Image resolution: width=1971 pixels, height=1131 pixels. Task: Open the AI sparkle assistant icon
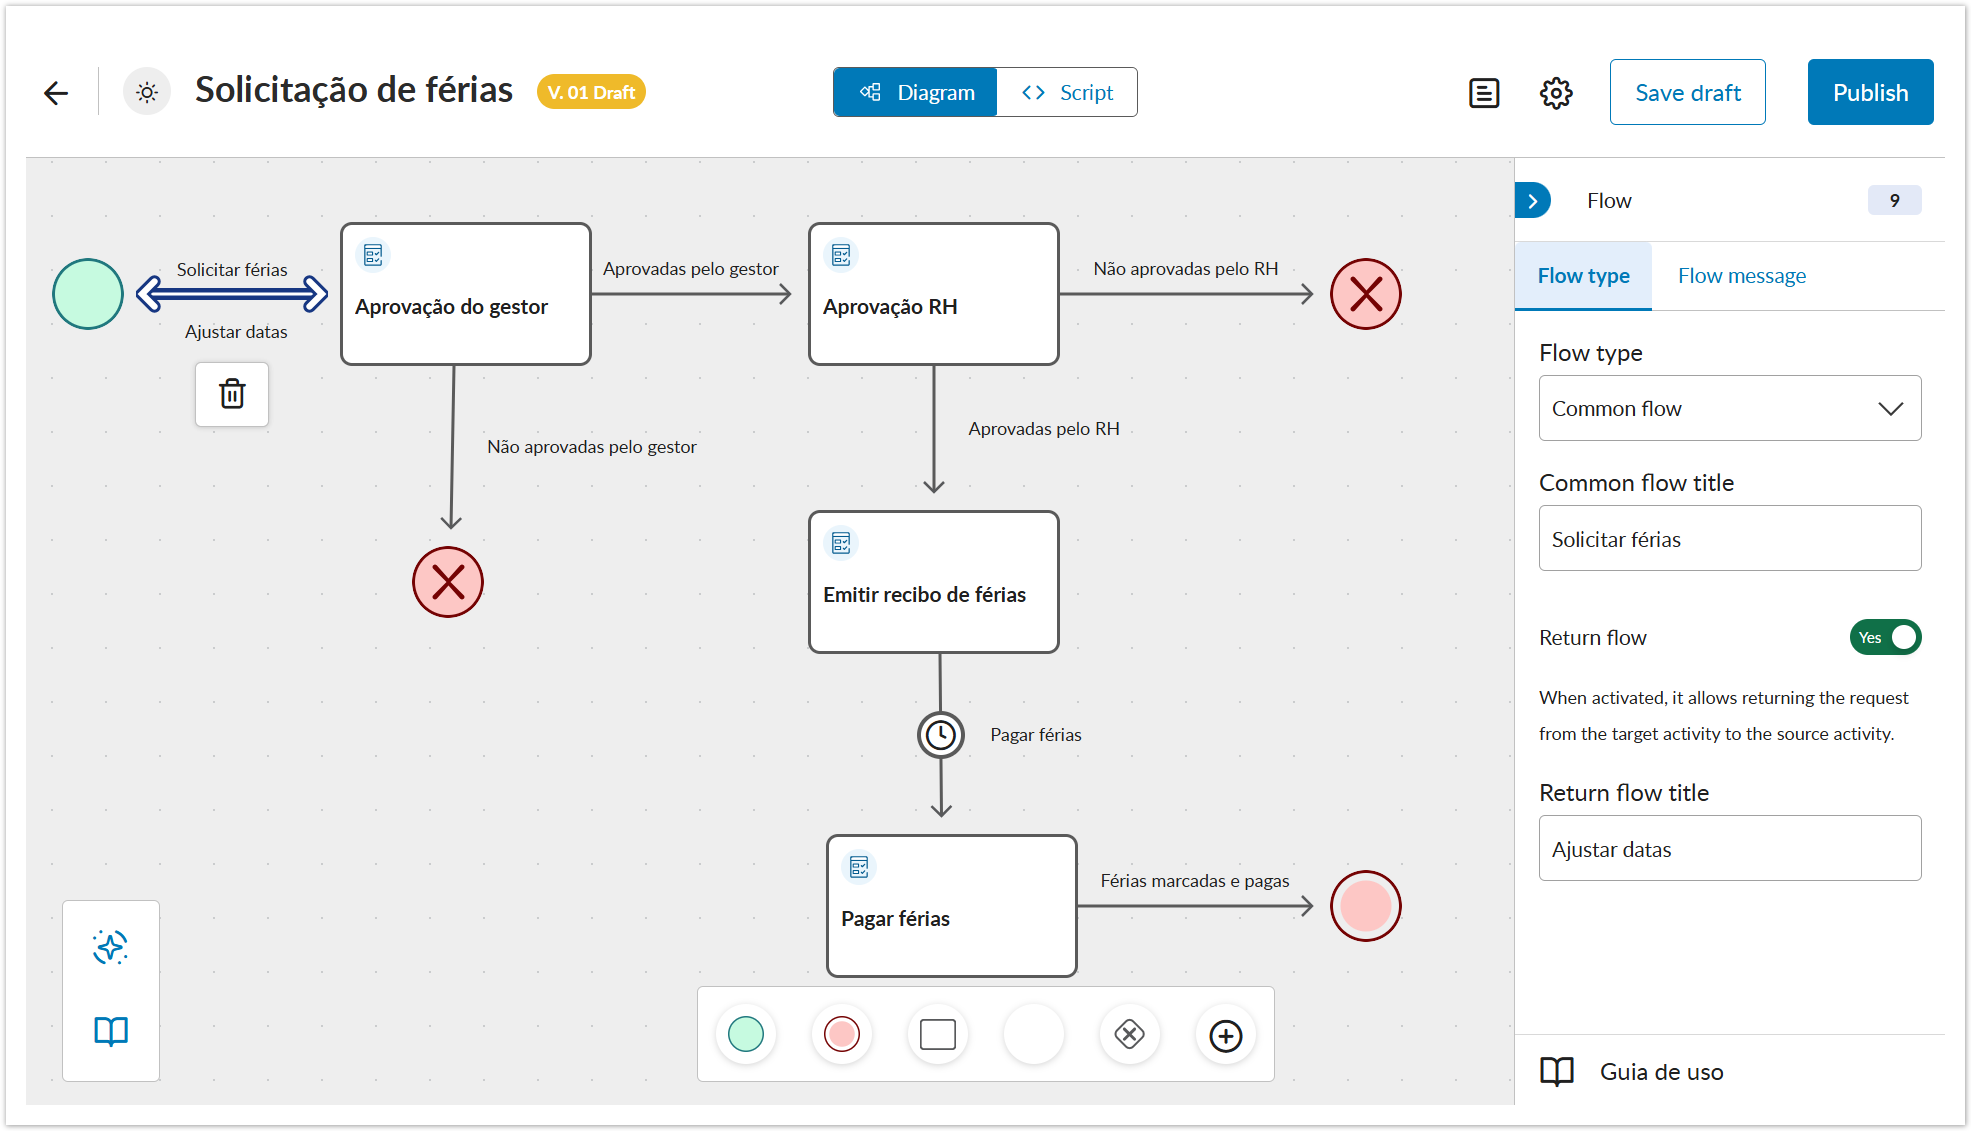click(x=111, y=947)
